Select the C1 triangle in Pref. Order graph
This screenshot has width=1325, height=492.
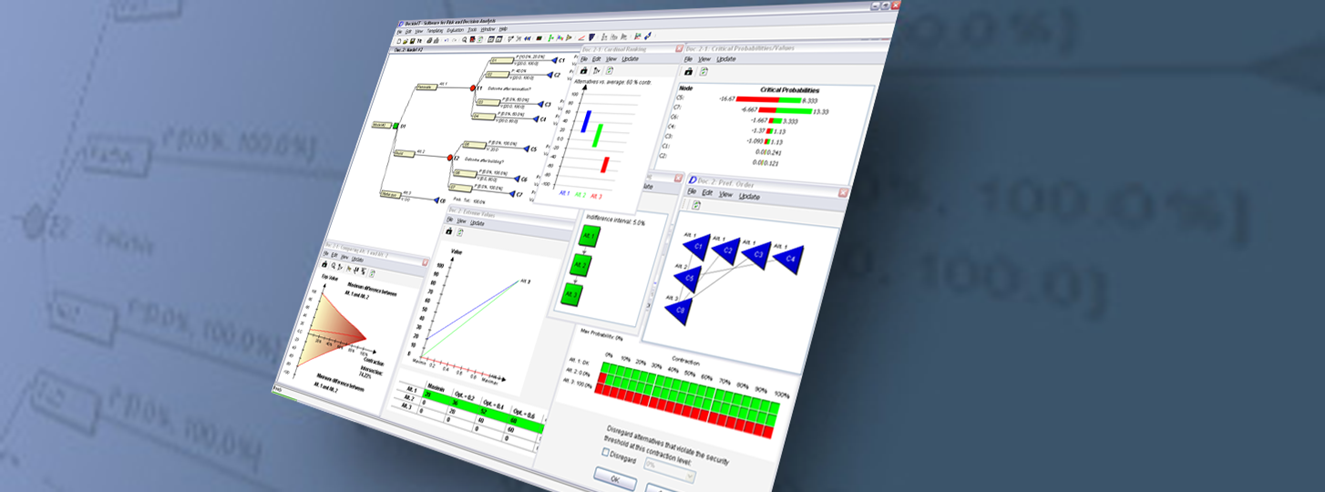click(x=700, y=246)
